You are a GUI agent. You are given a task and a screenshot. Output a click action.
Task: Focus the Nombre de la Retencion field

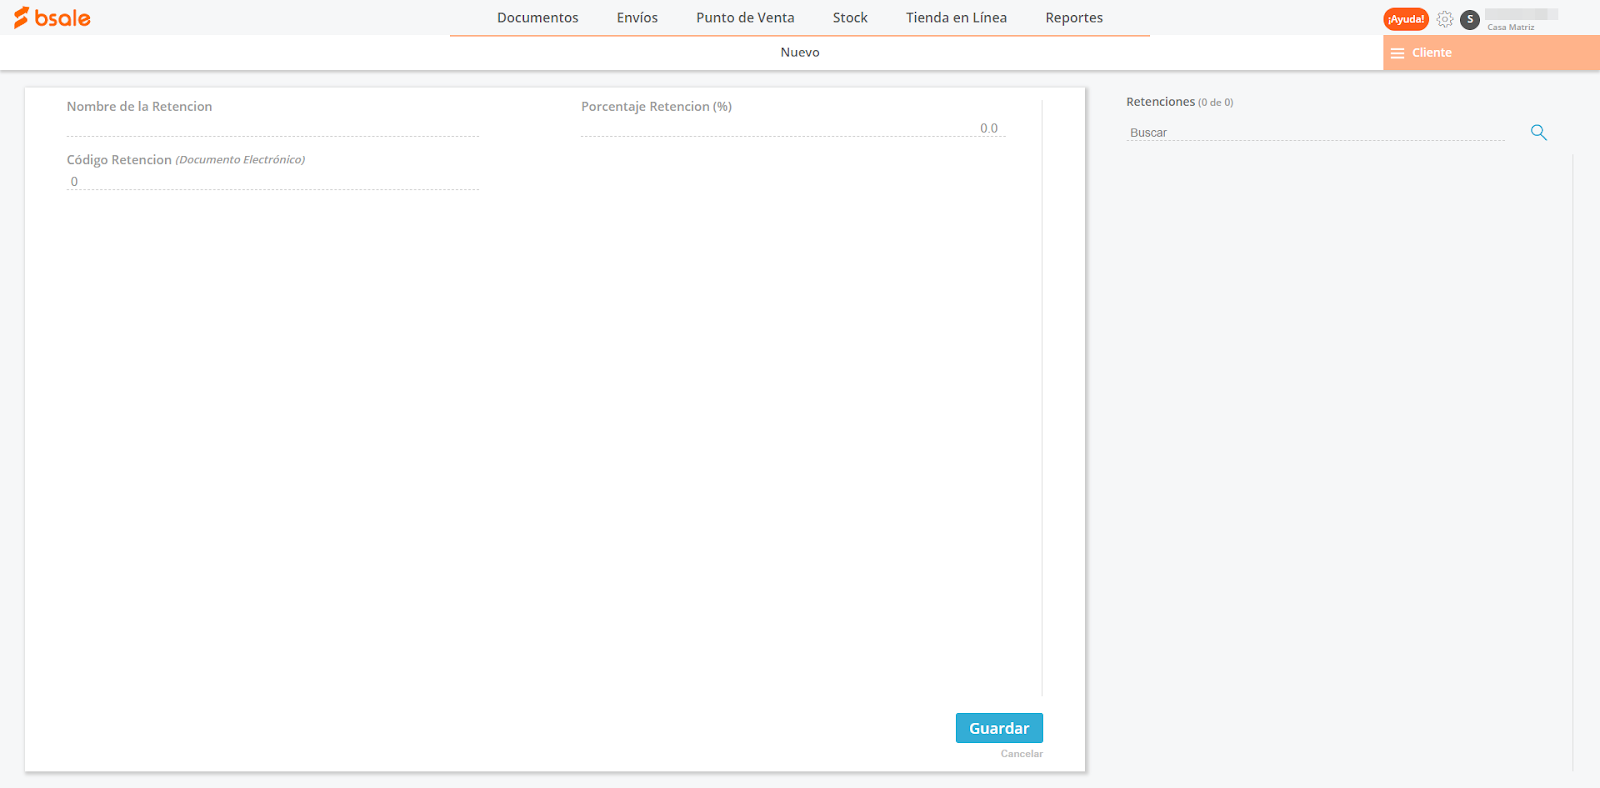click(273, 127)
